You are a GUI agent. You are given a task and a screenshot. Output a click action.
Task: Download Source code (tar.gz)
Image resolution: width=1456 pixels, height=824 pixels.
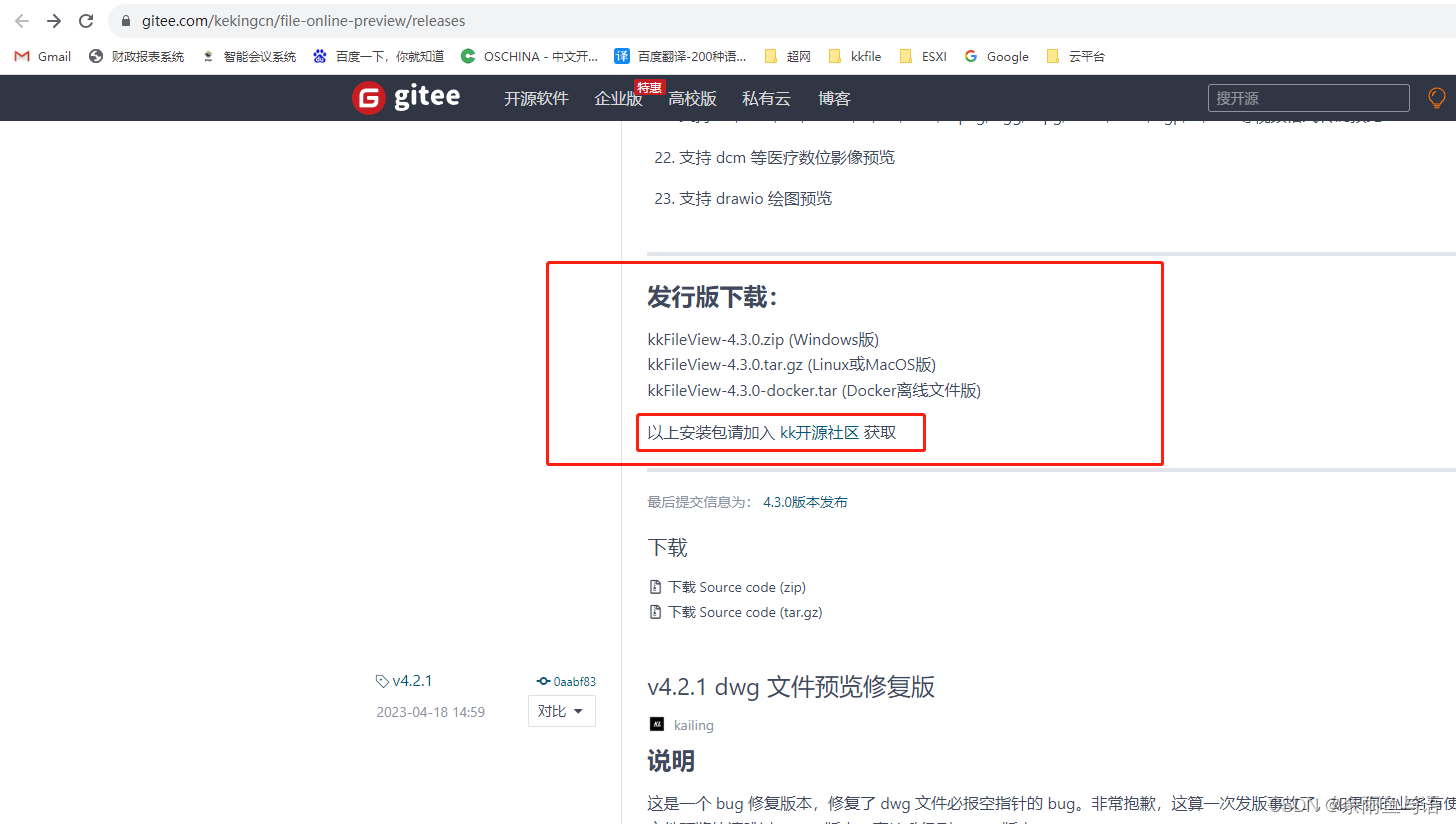pyautogui.click(x=745, y=612)
